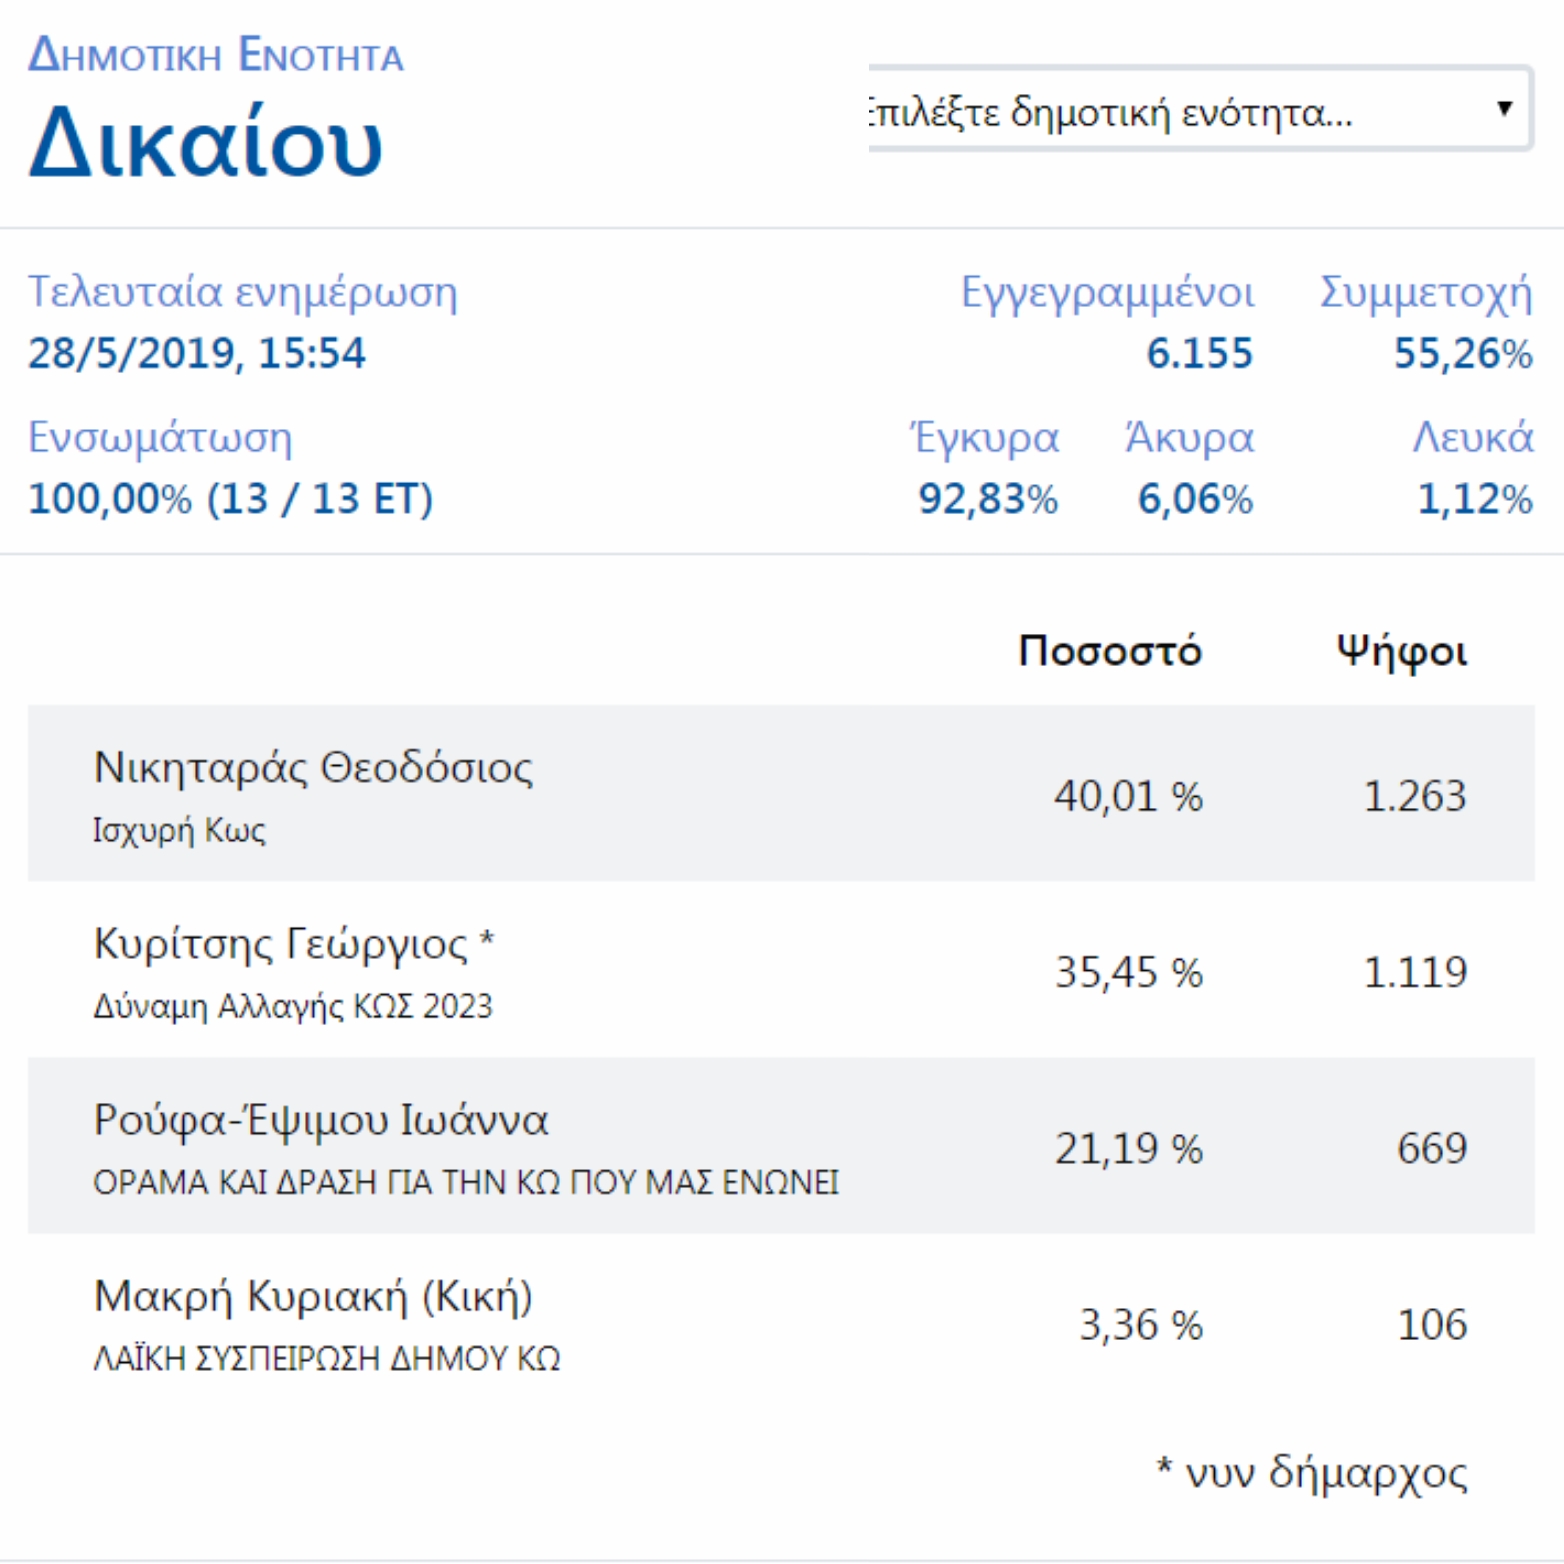Select candidate Κυρίτσης Γεώργιος row

tap(780, 970)
